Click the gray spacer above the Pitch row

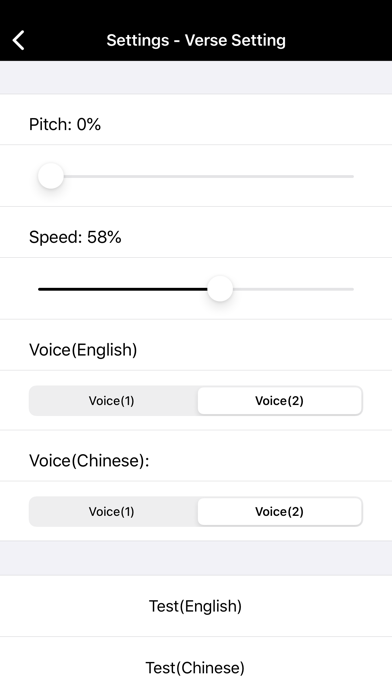(196, 77)
